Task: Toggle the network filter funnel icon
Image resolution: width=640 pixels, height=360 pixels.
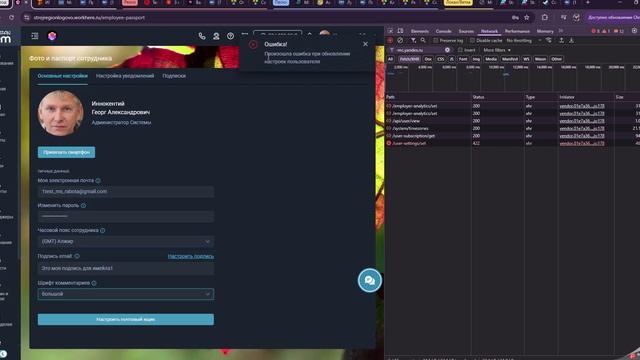Action: click(x=413, y=40)
